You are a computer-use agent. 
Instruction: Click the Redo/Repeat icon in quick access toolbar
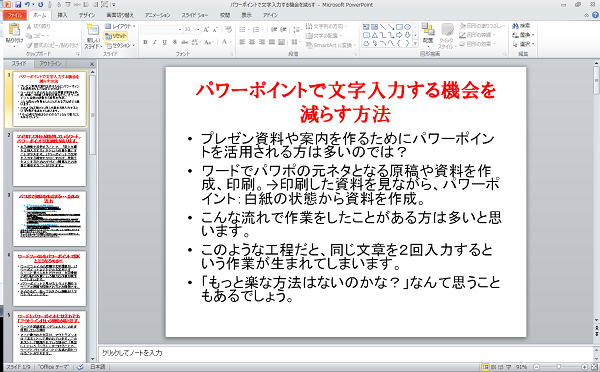41,5
